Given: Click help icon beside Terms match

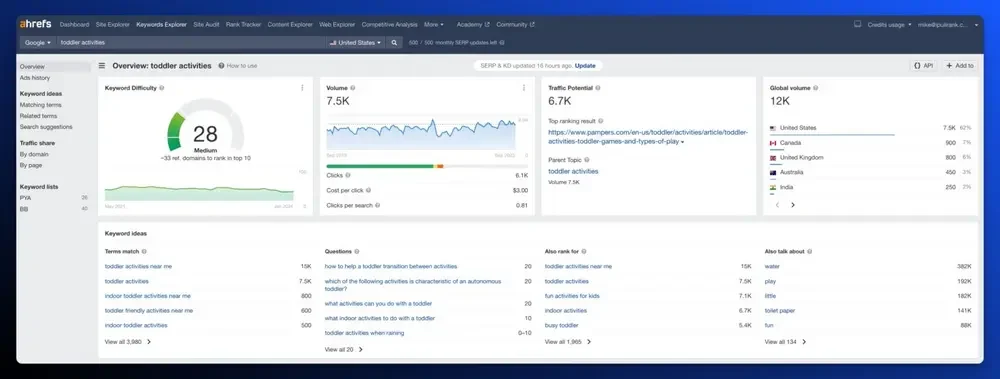Looking at the screenshot, I should coord(144,251).
